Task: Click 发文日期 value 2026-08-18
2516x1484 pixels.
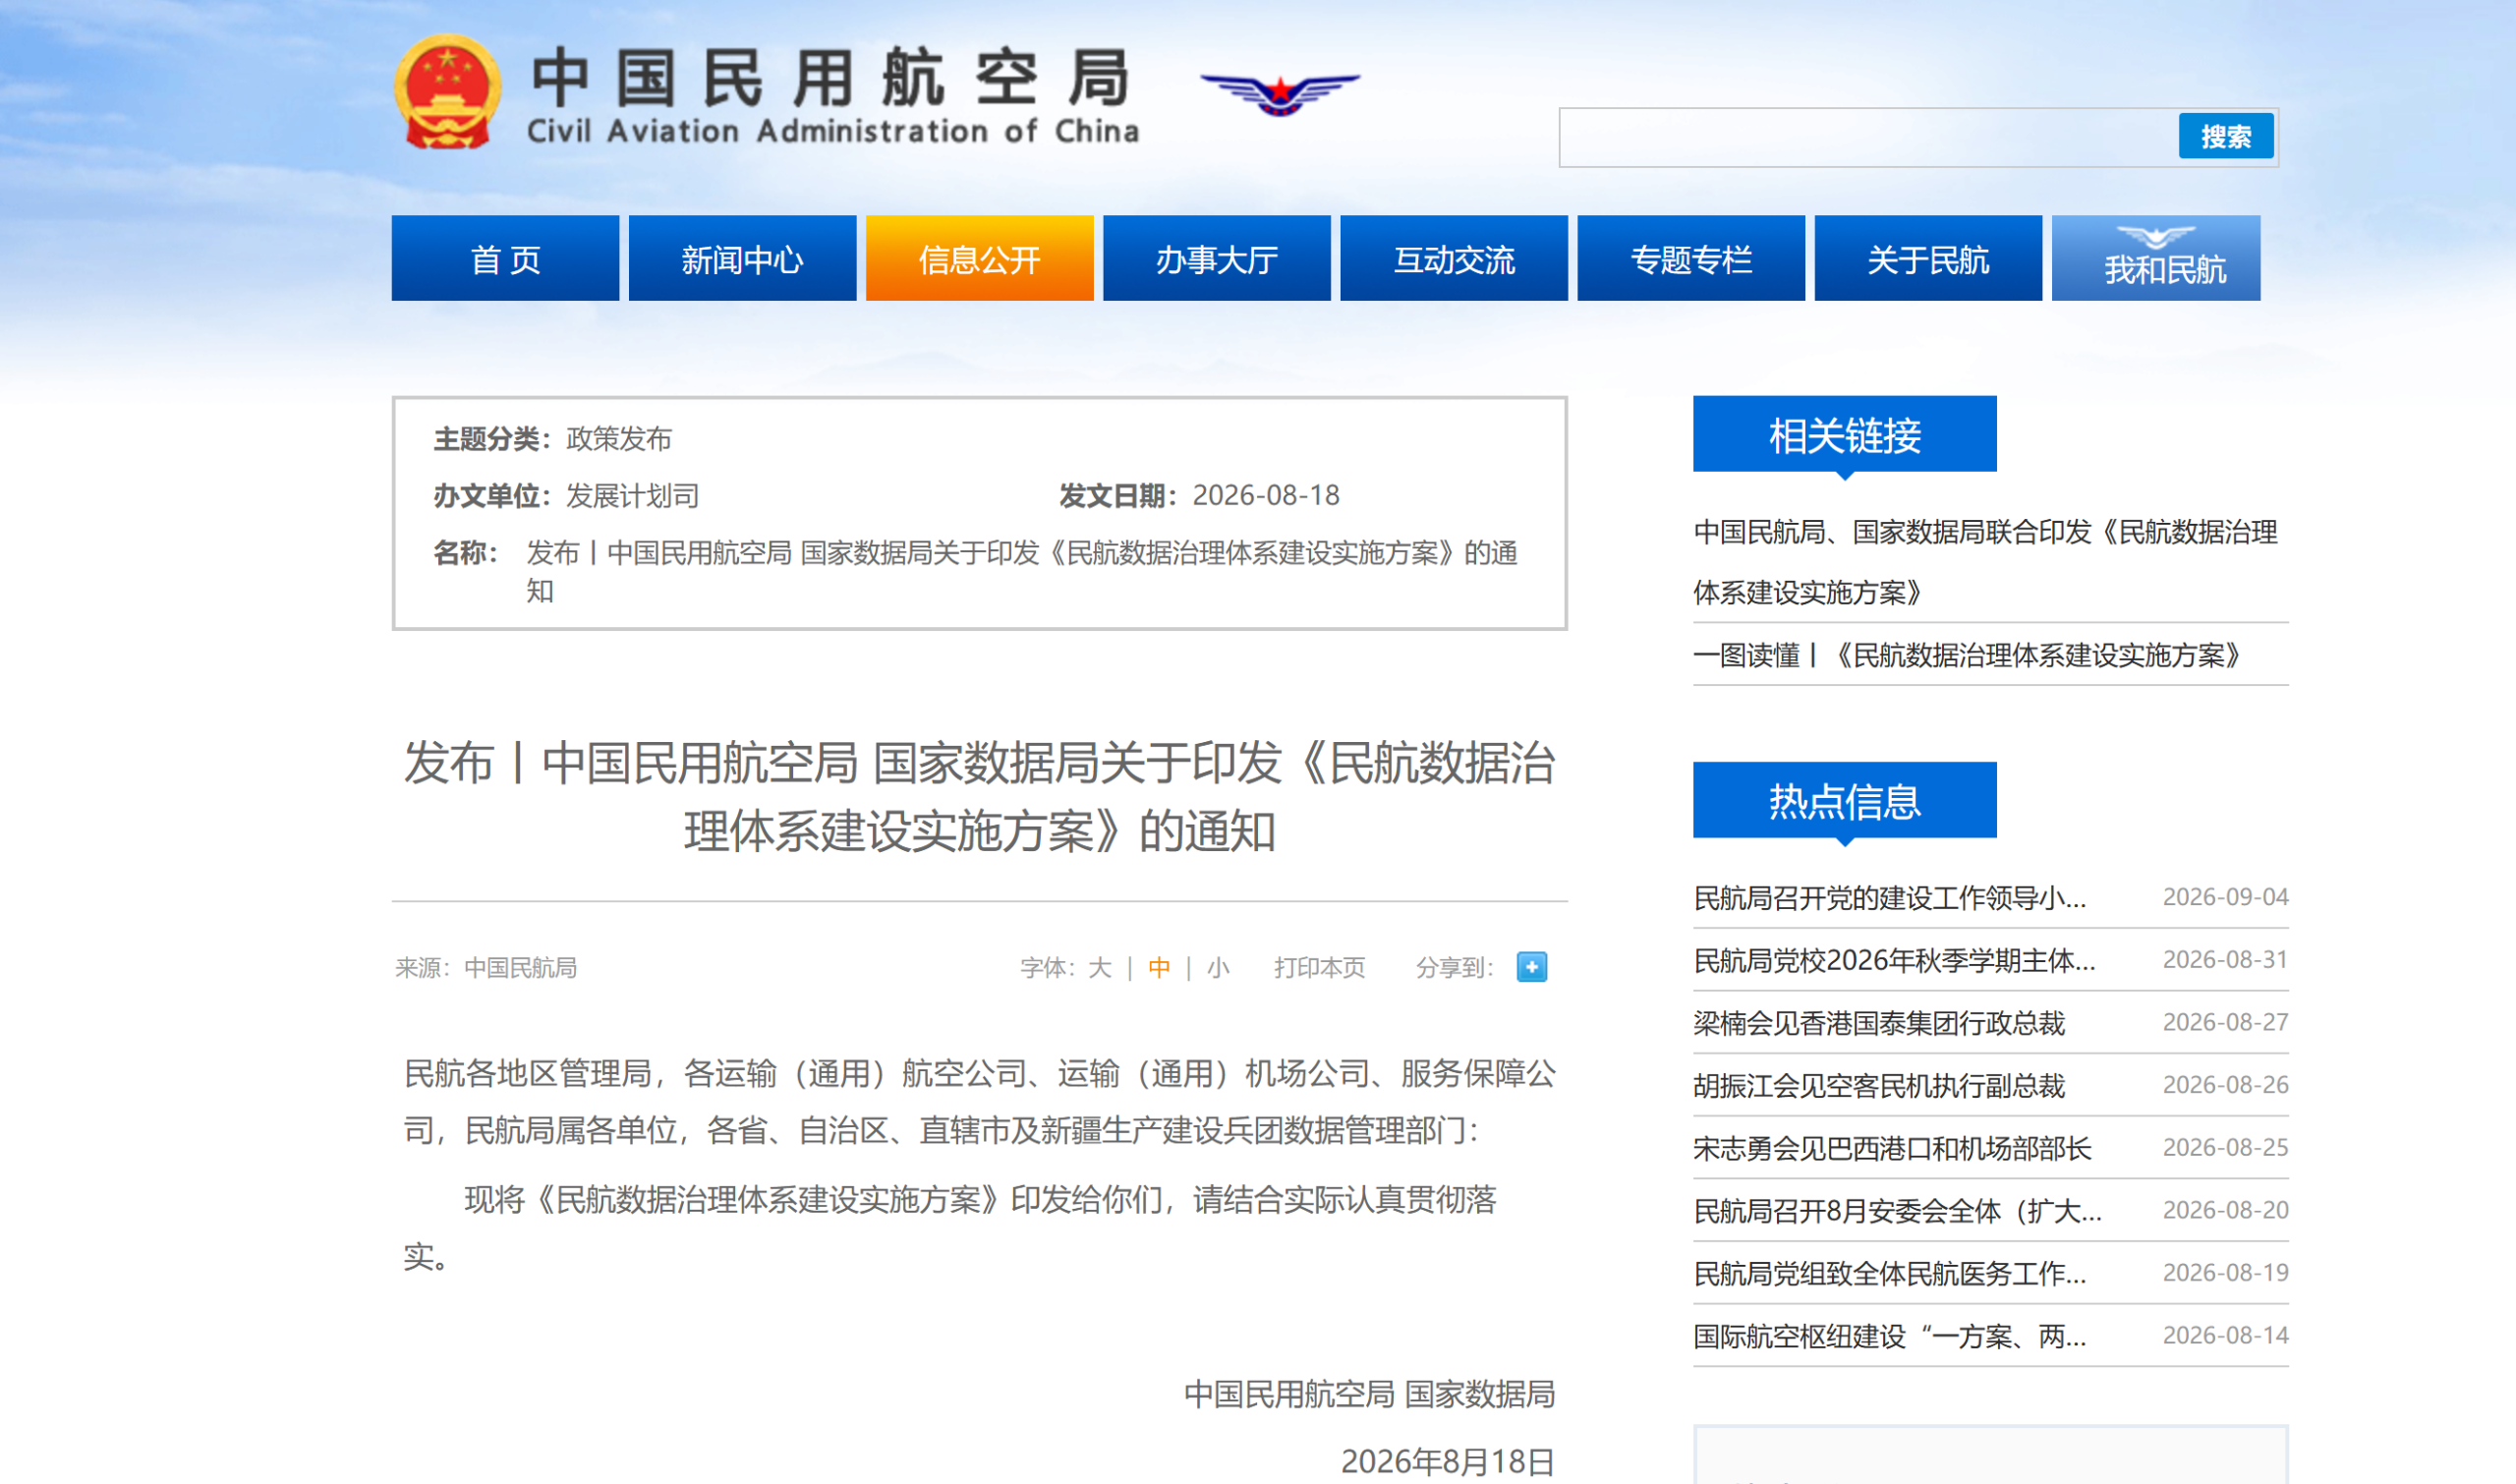Action: coord(1266,495)
